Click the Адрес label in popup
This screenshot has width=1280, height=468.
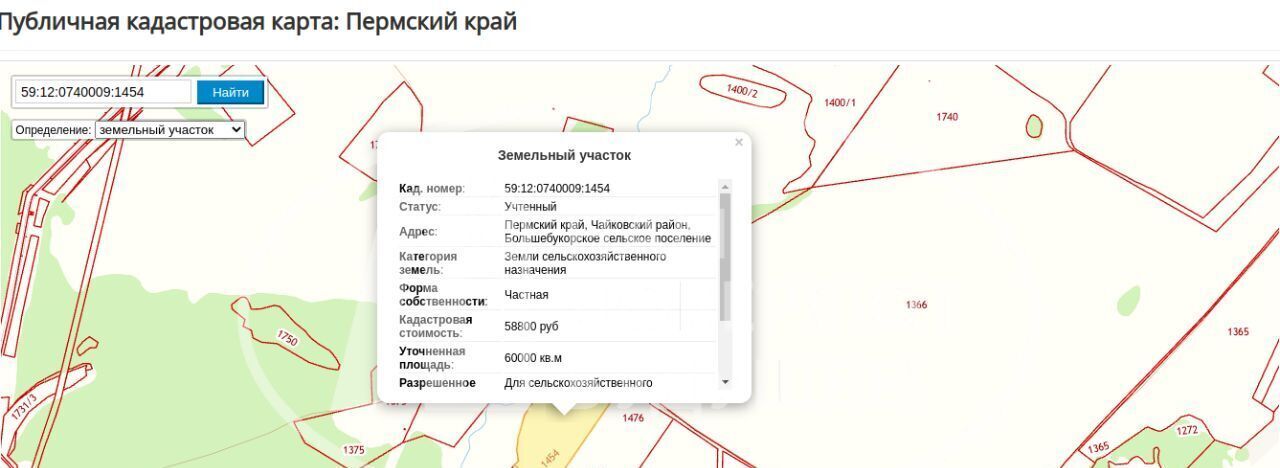tap(418, 232)
